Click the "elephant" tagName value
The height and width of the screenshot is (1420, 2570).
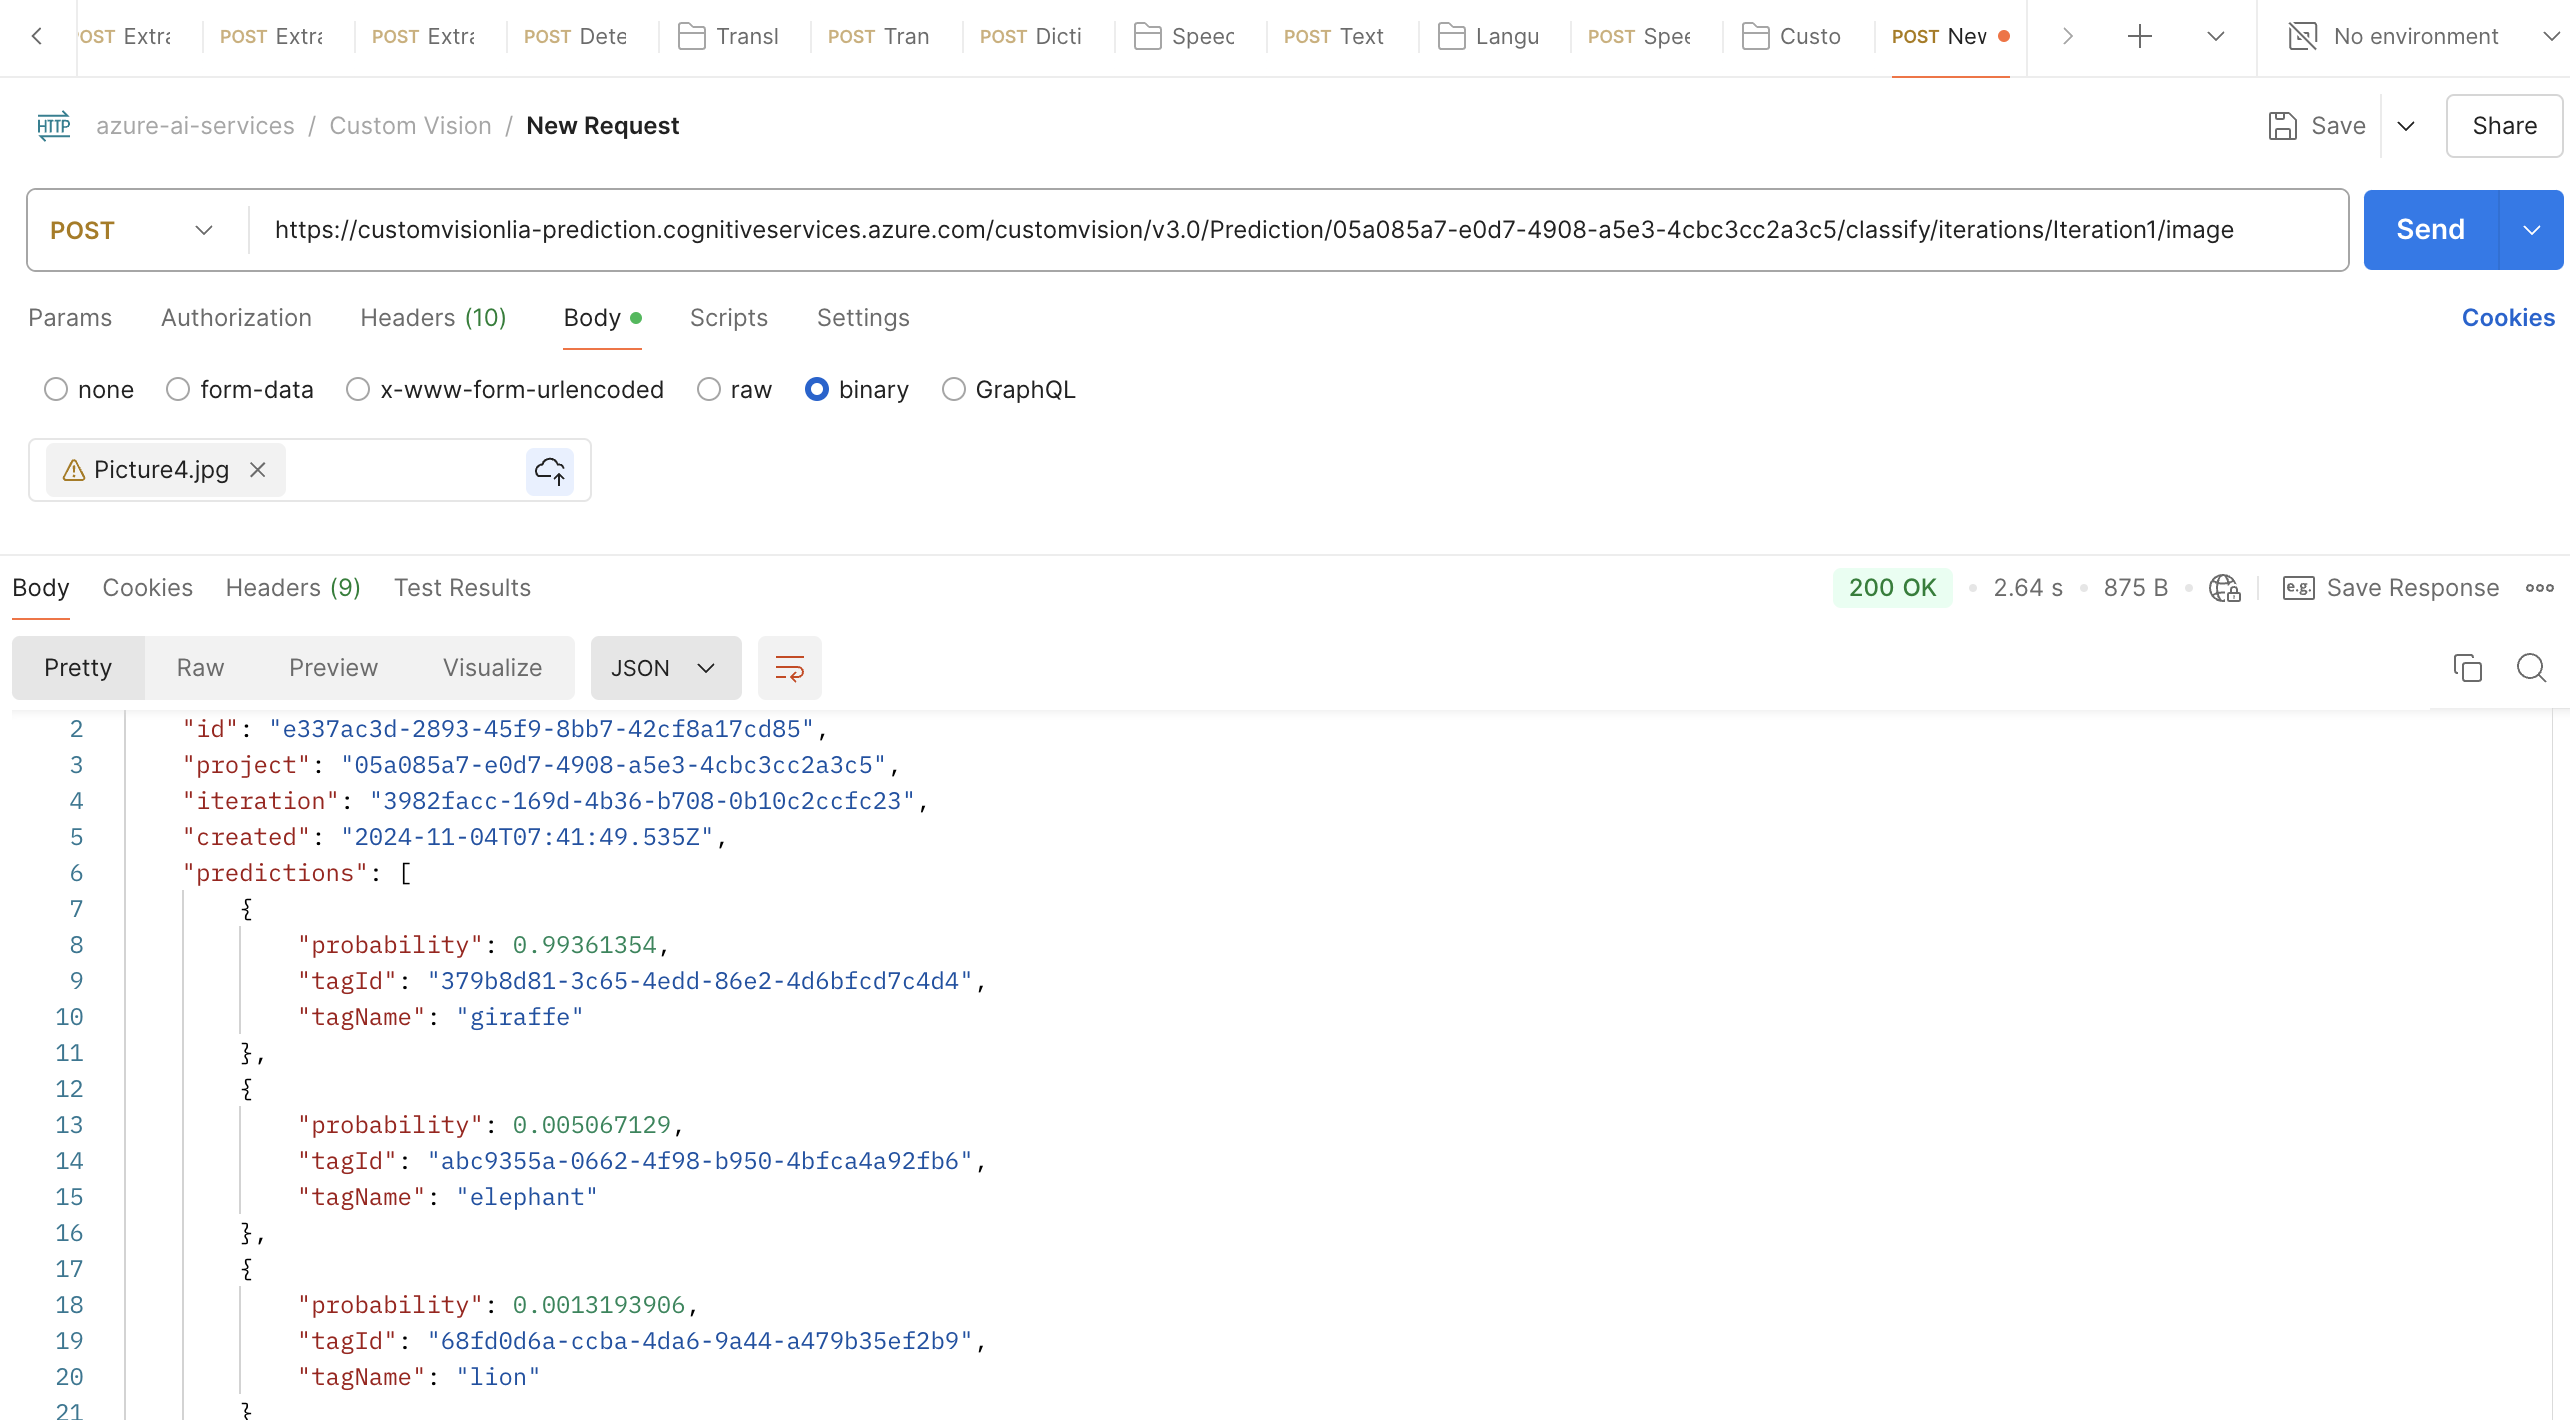pyautogui.click(x=527, y=1197)
